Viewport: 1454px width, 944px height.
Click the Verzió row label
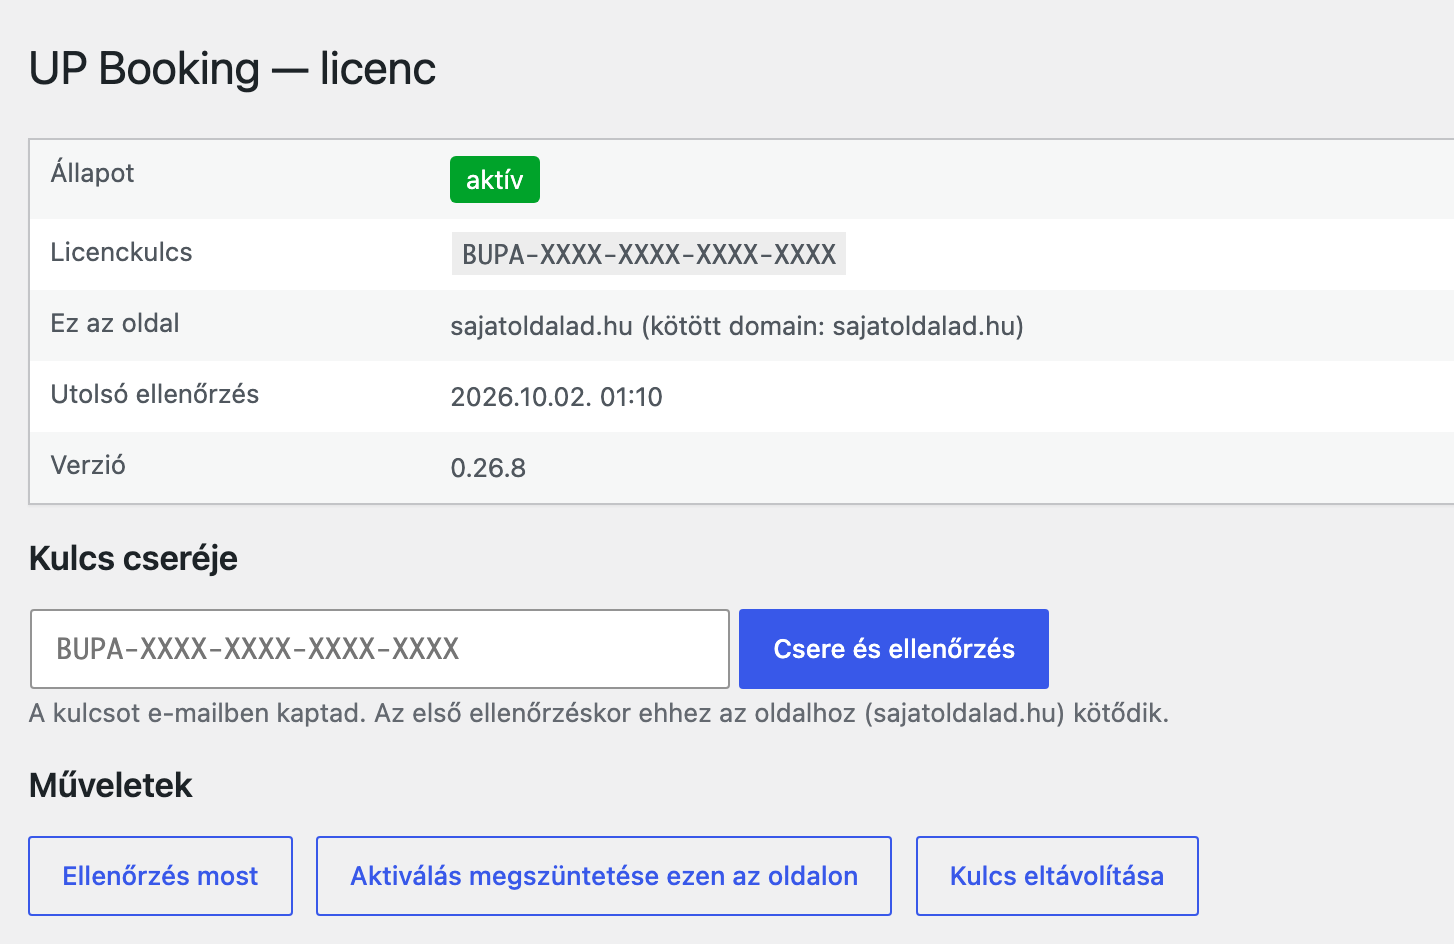pos(88,465)
